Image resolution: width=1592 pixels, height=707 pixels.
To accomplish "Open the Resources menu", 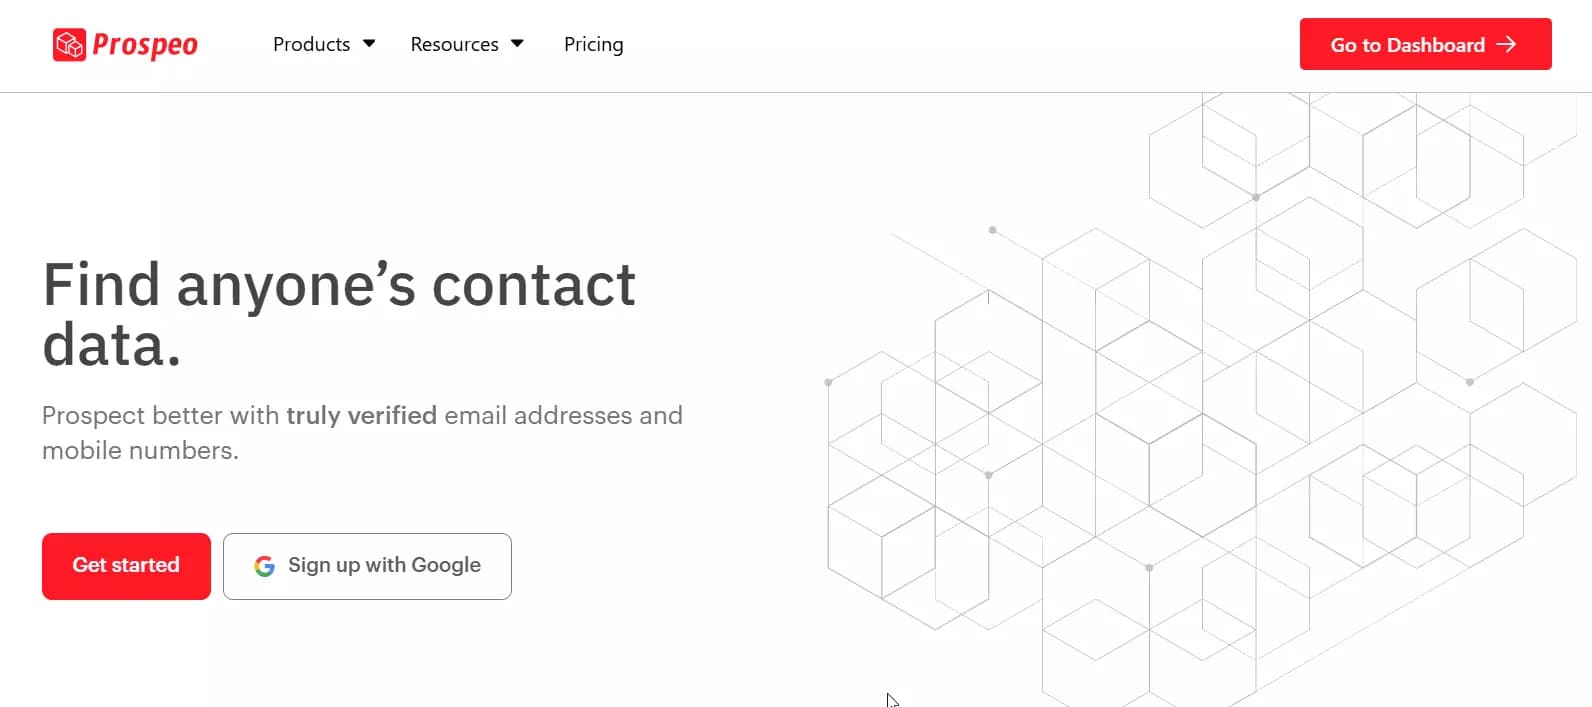I will point(454,44).
